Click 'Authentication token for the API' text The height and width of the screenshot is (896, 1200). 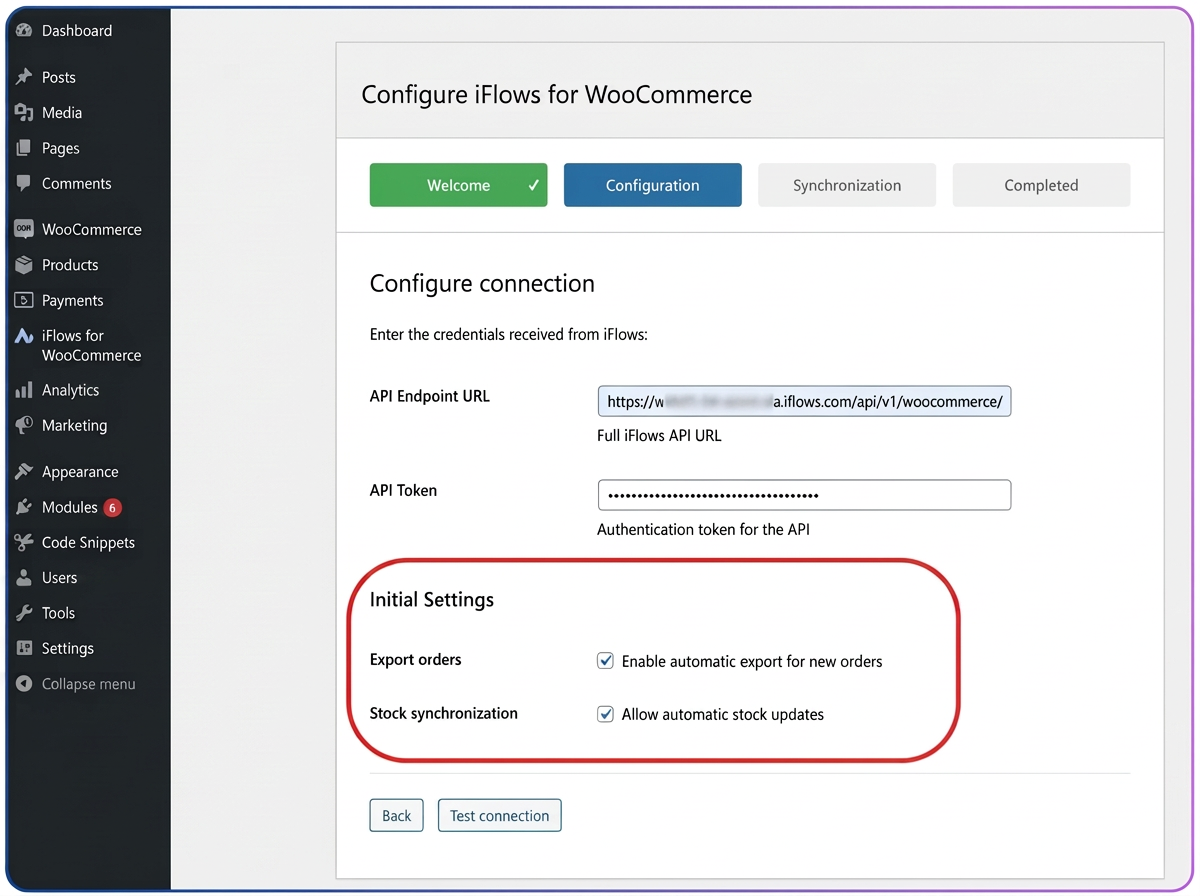tap(703, 530)
